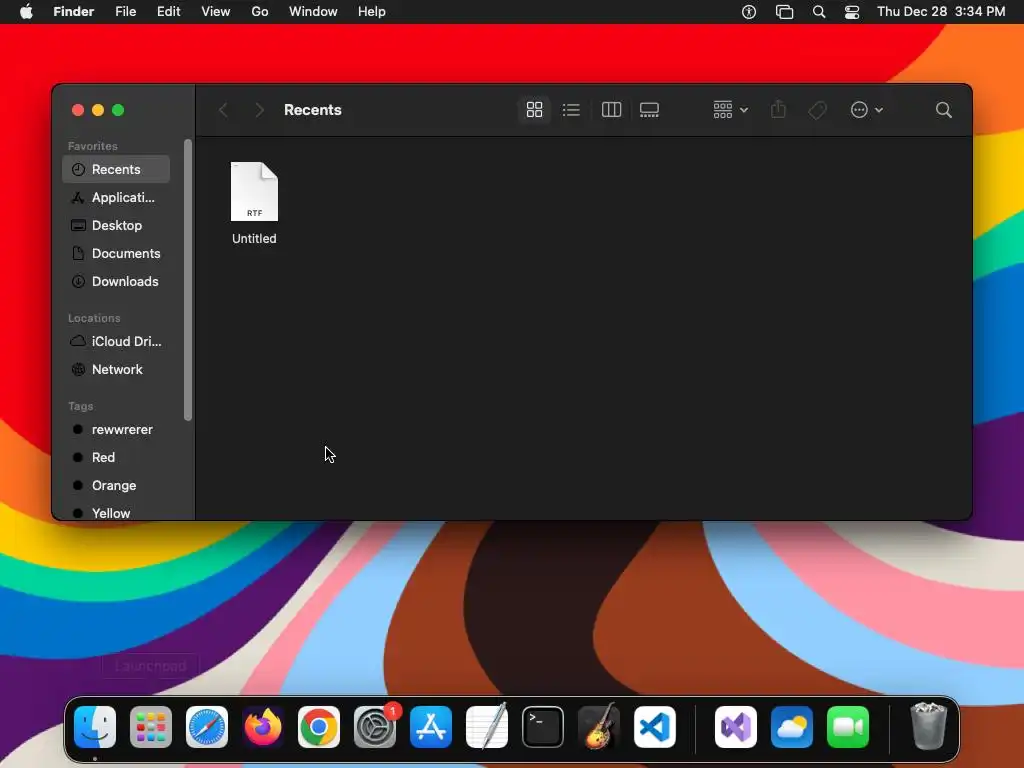Select Recents in the sidebar

click(116, 169)
